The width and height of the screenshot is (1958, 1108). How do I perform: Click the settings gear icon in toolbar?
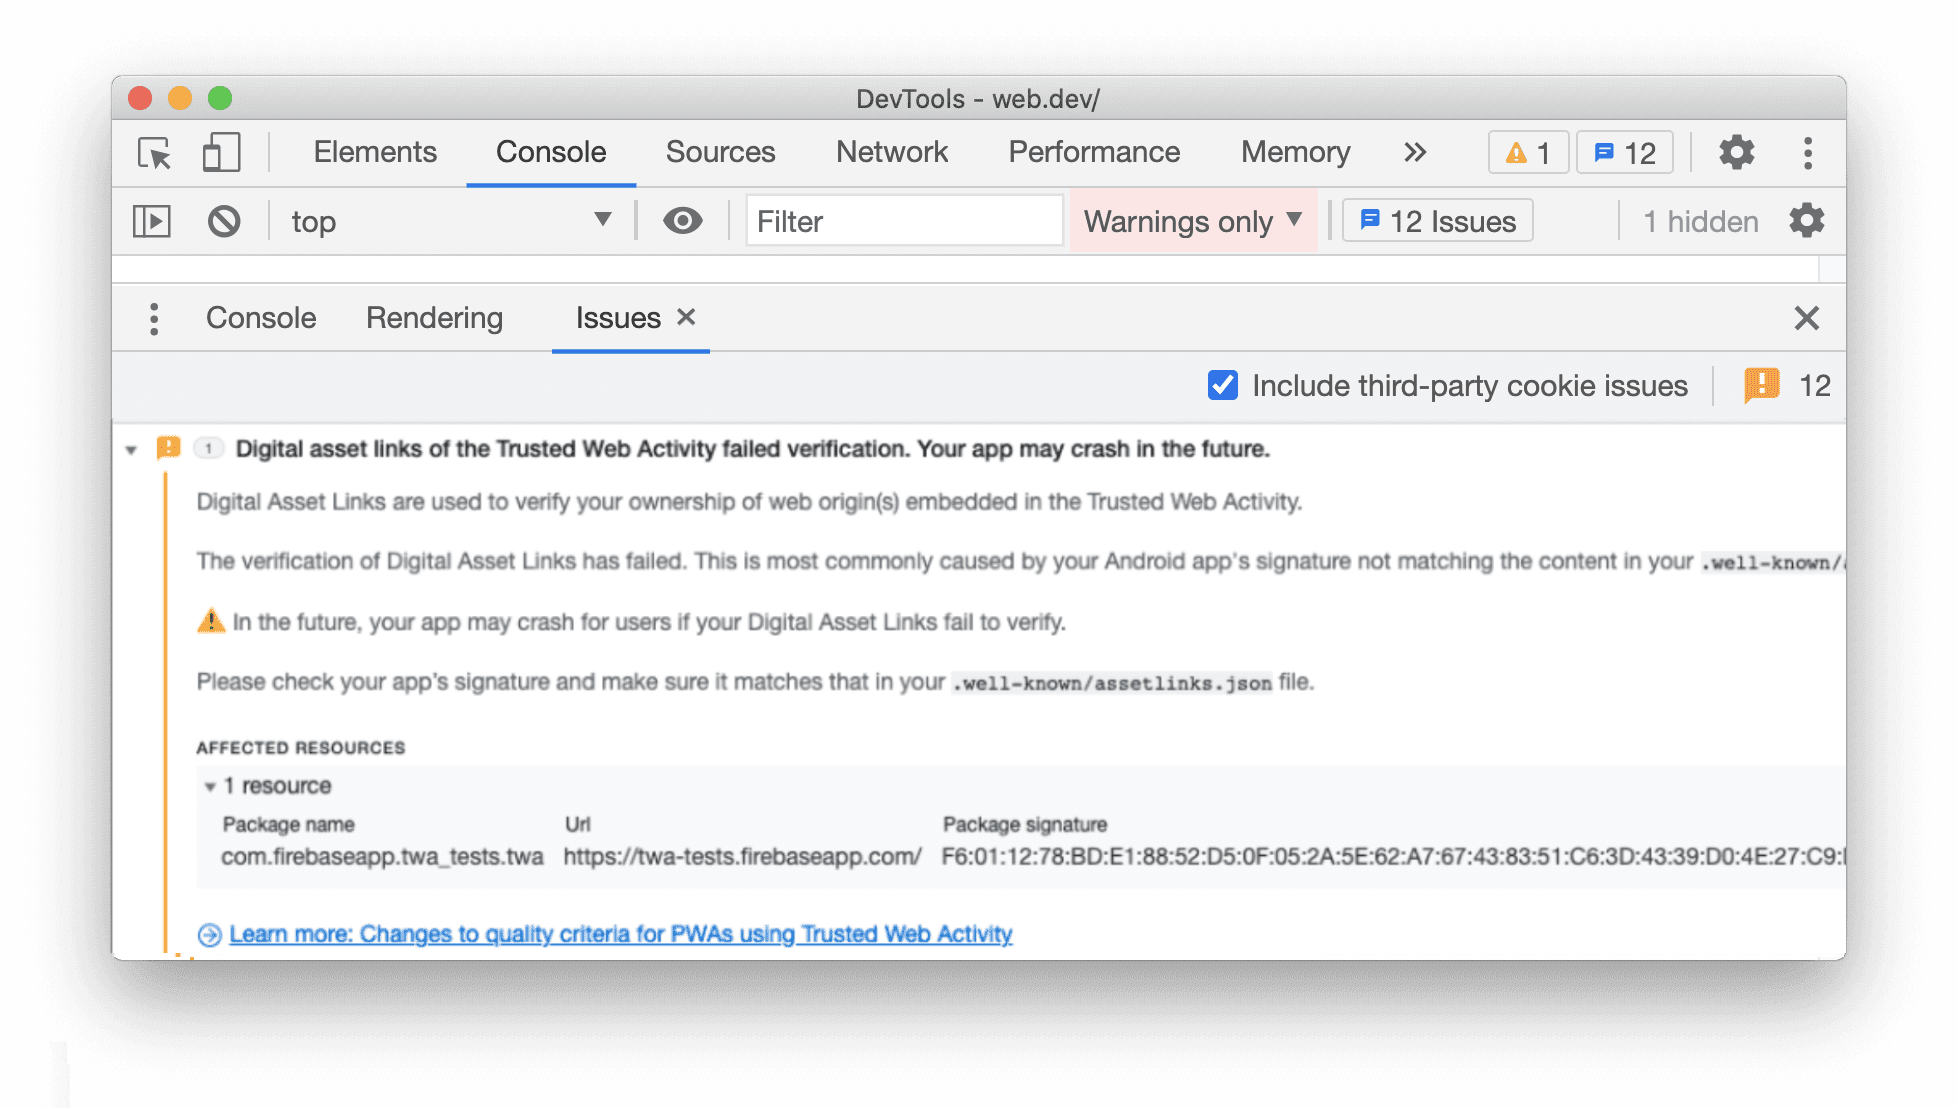(x=1736, y=152)
